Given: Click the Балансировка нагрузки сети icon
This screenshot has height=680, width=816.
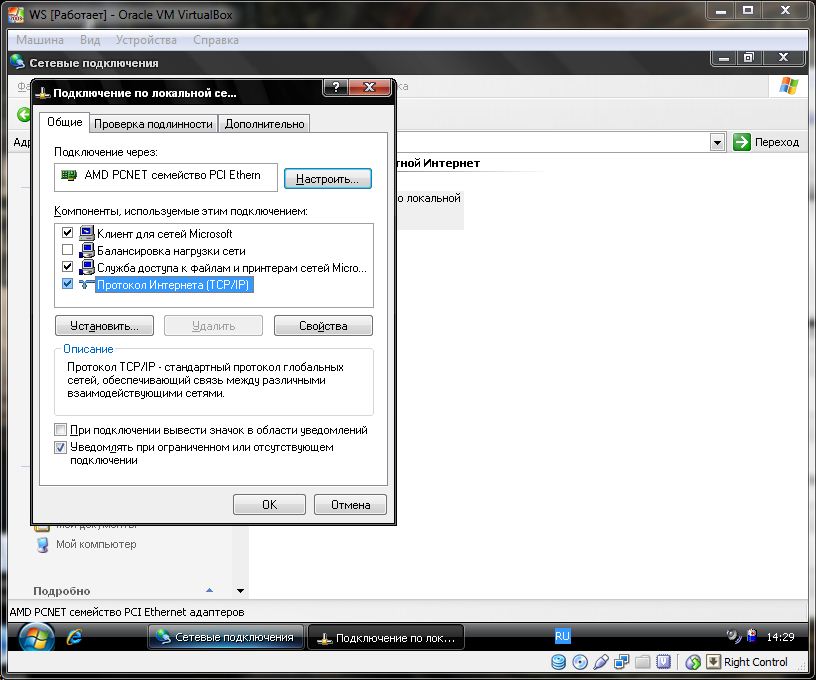Looking at the screenshot, I should coord(86,250).
